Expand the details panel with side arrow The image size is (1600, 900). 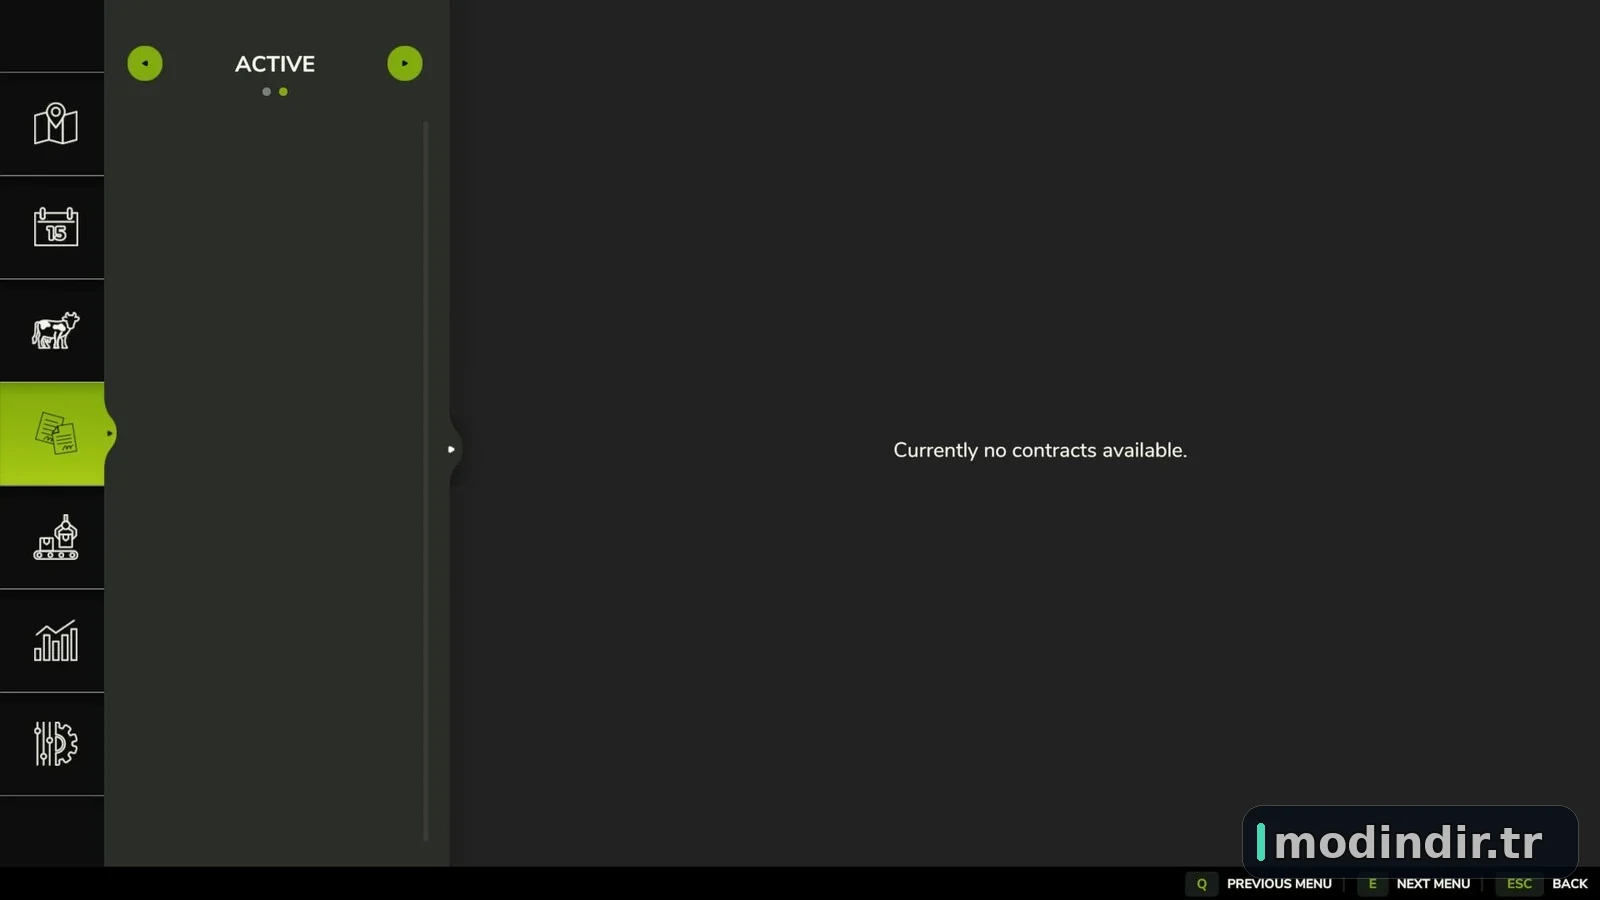click(452, 449)
